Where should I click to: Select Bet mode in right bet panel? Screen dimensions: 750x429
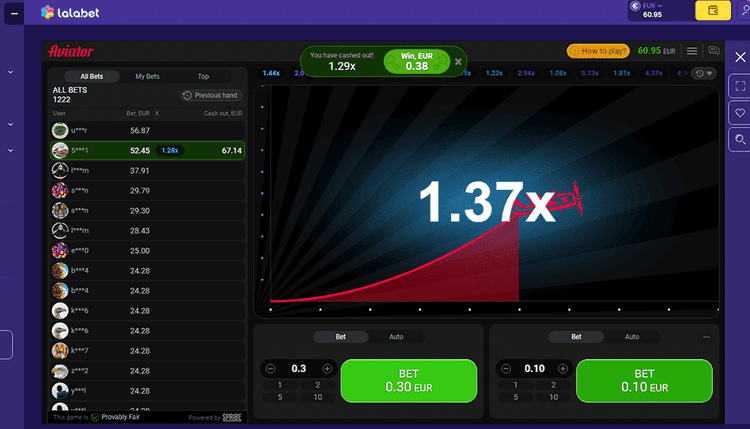click(x=576, y=337)
